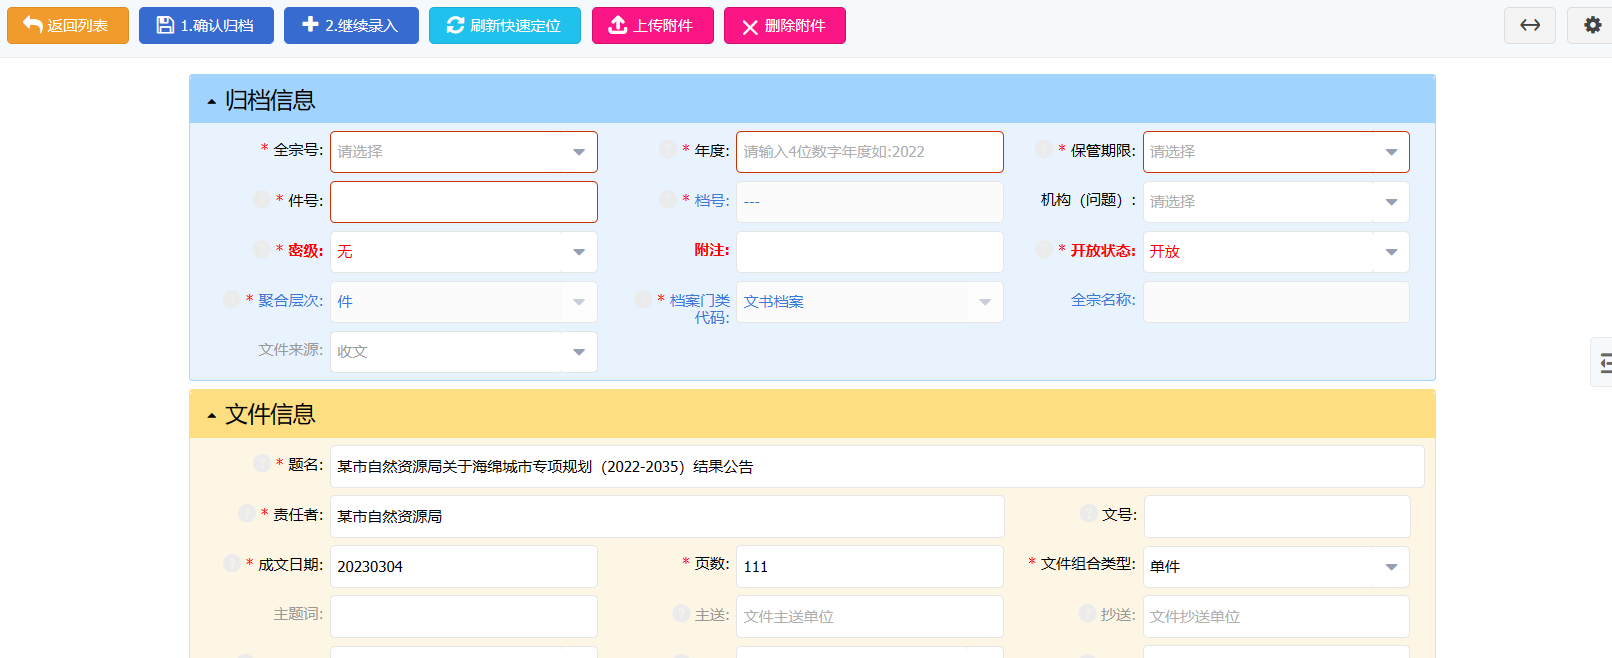Viewport: 1612px width, 658px height.
Task: Click help icon beside 主送
Action: [x=682, y=613]
